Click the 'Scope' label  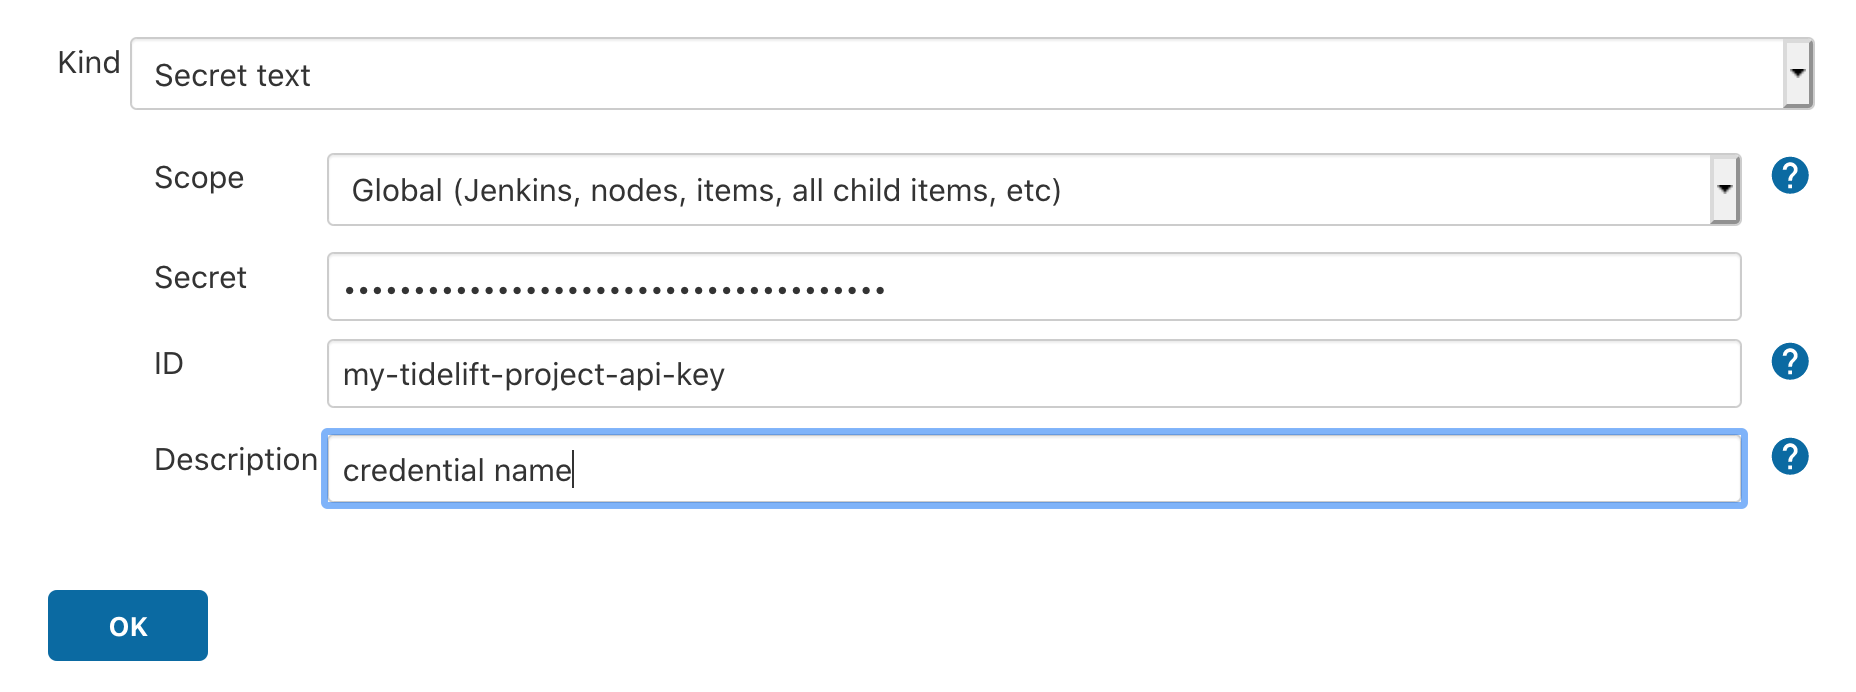coord(199,177)
